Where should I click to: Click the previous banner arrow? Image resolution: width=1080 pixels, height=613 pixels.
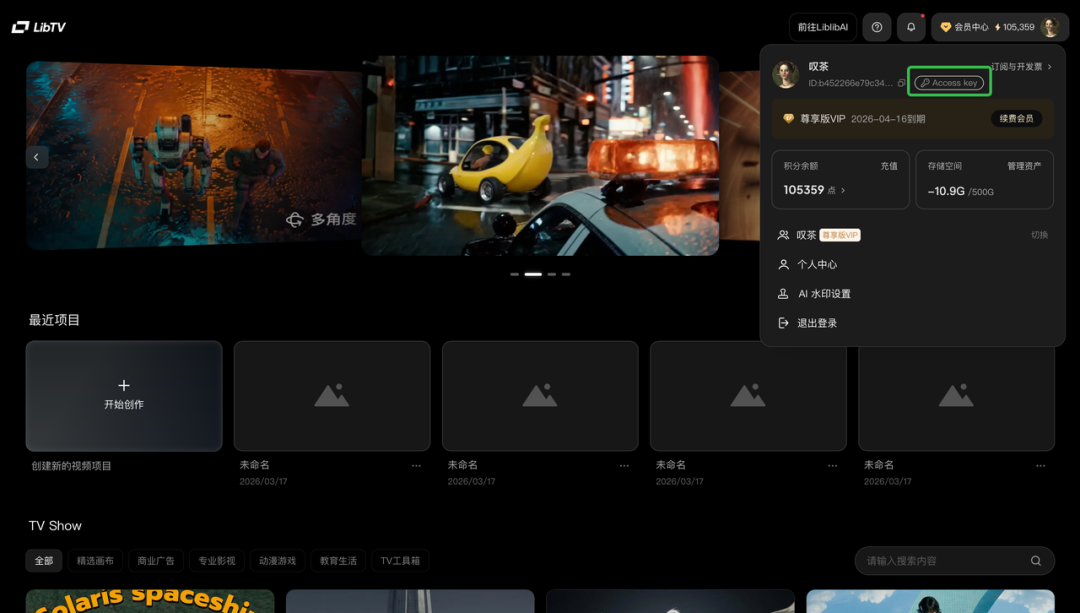(x=37, y=157)
